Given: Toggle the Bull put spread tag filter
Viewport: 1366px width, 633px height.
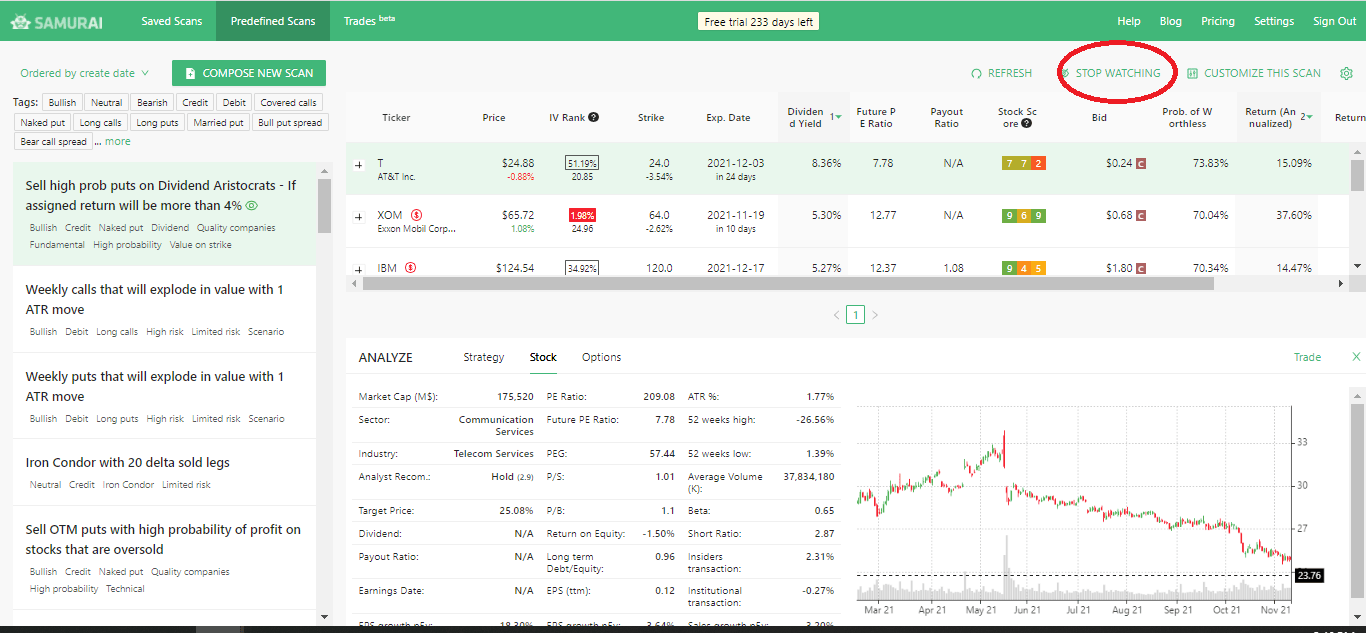Looking at the screenshot, I should point(290,122).
